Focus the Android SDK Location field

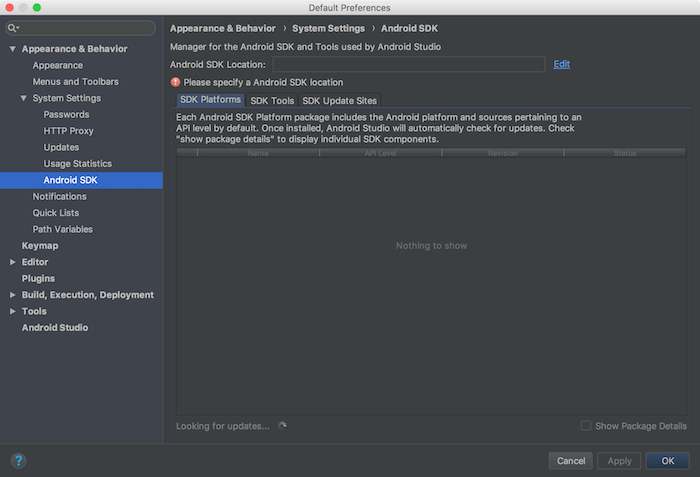408,64
